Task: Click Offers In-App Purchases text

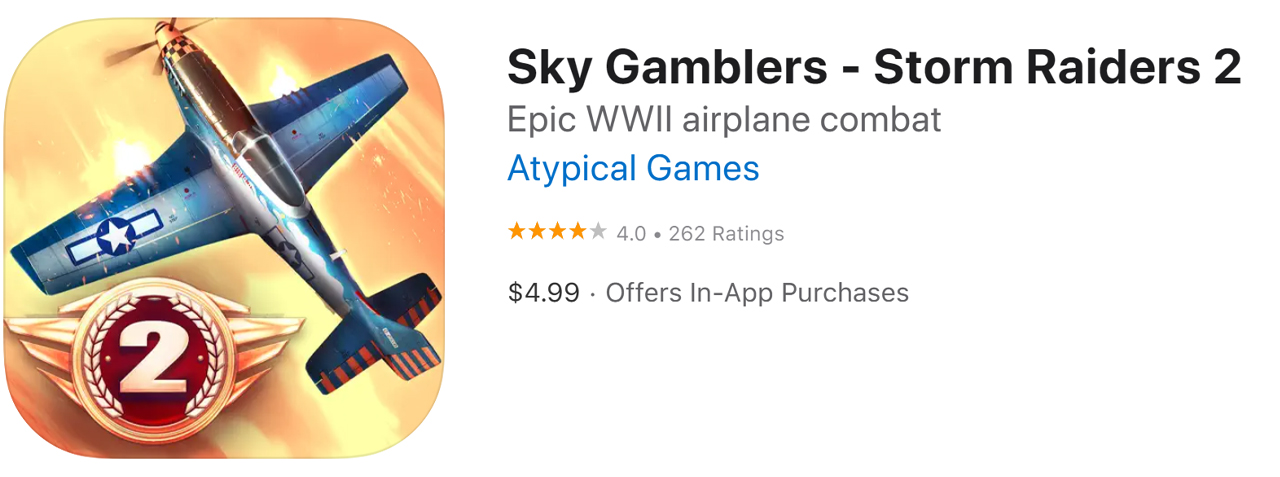Action: pos(757,292)
